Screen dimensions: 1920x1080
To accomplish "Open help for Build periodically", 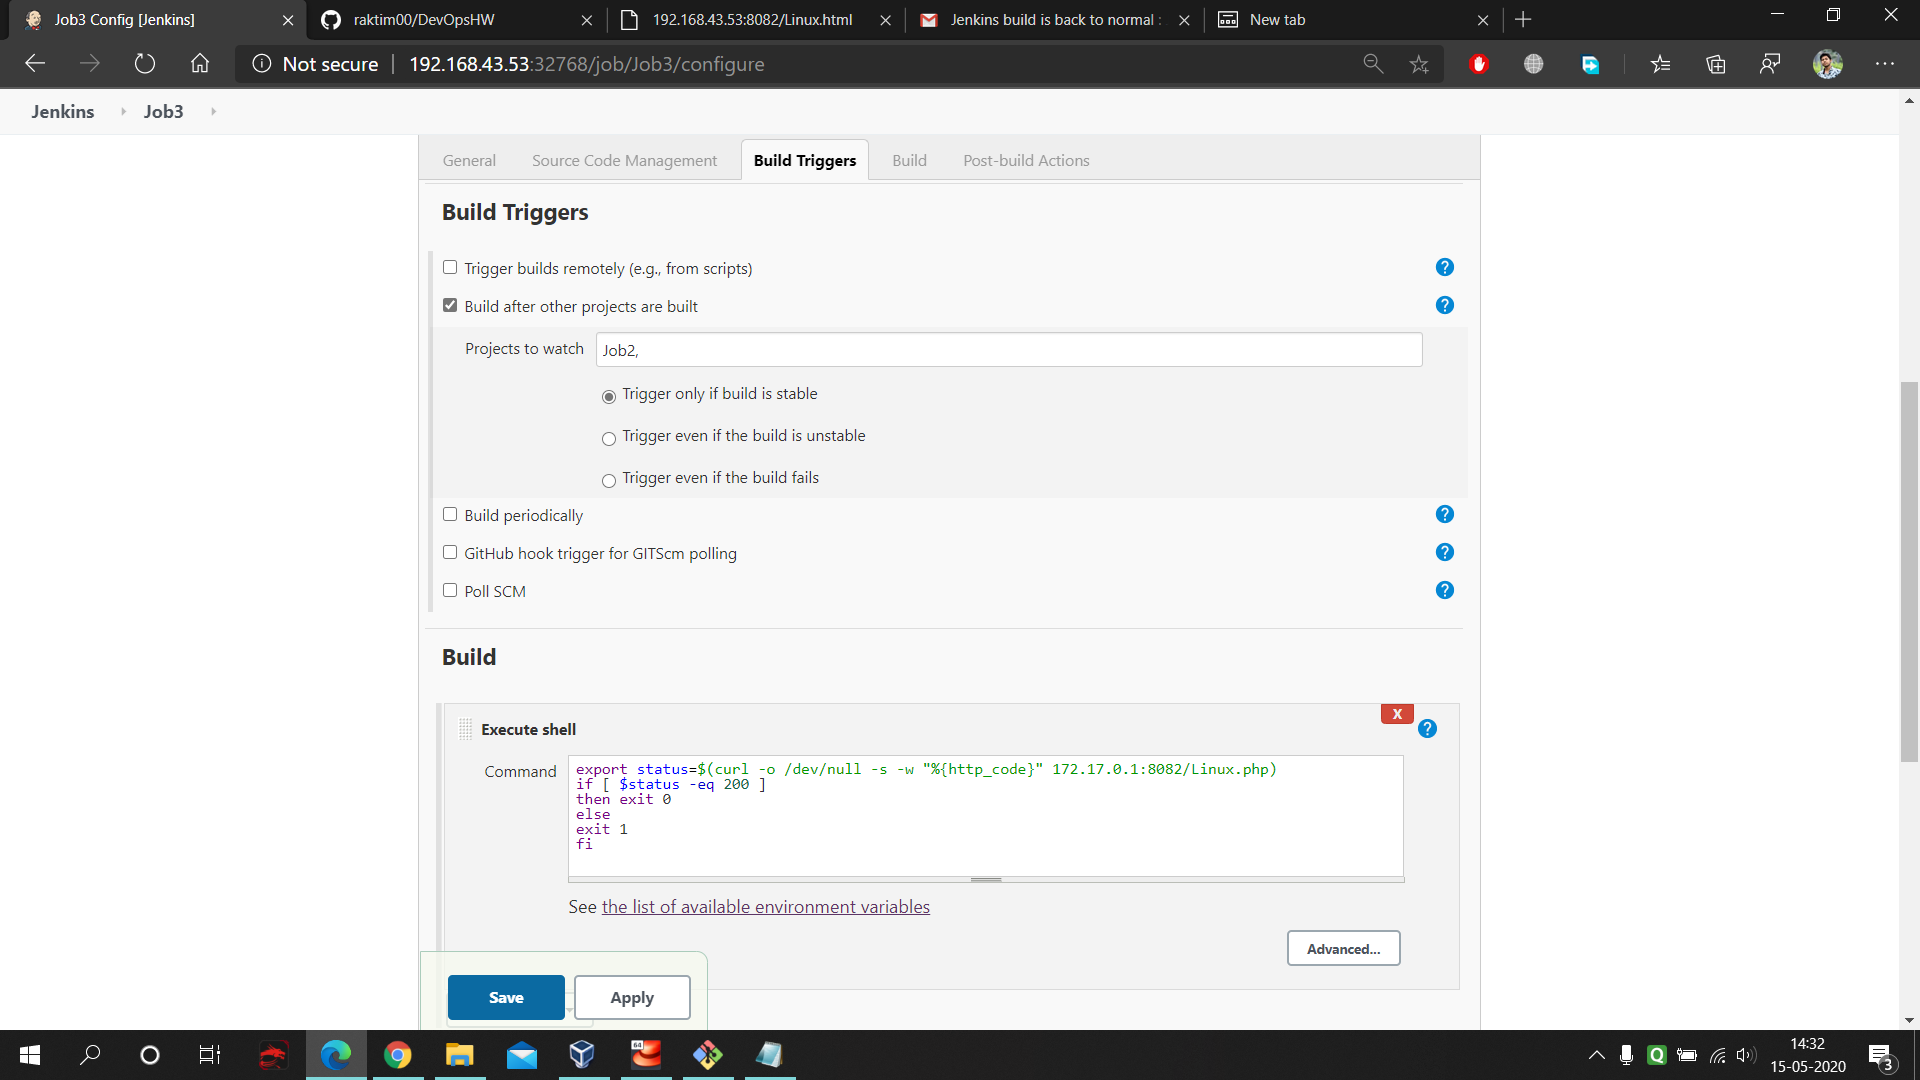I will point(1444,514).
